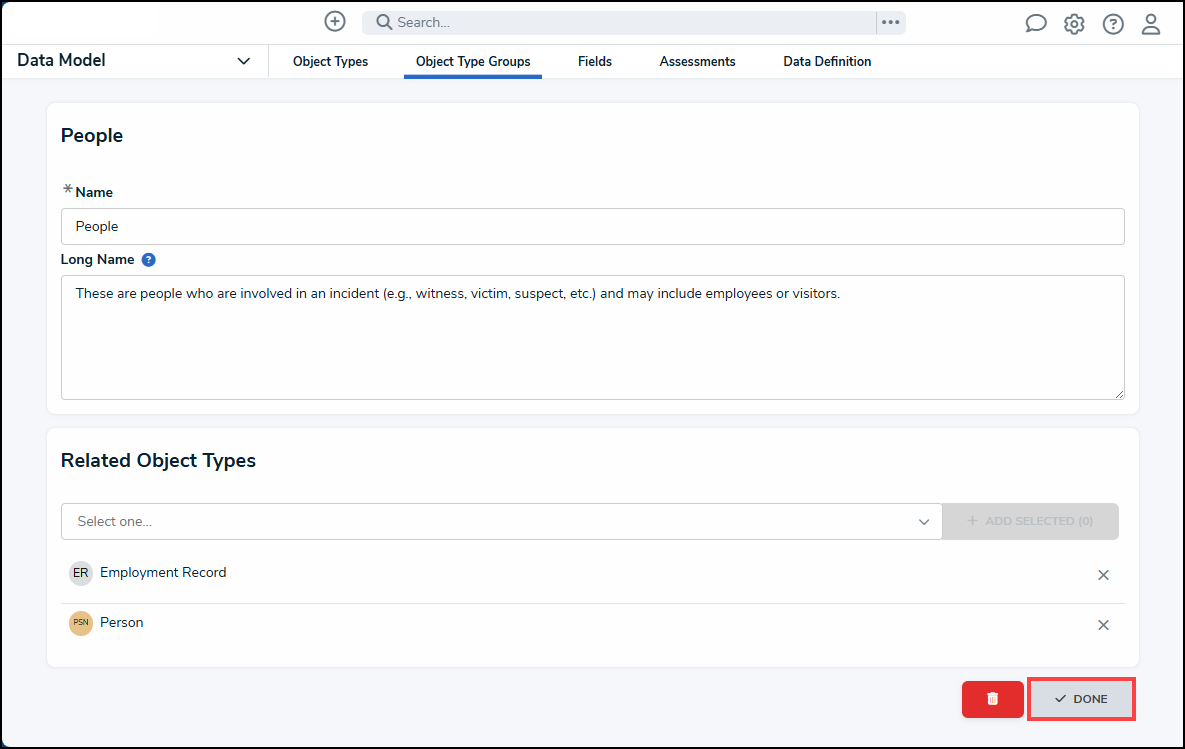Click the plus create icon beside search
This screenshot has width=1185, height=749.
pyautogui.click(x=335, y=21)
